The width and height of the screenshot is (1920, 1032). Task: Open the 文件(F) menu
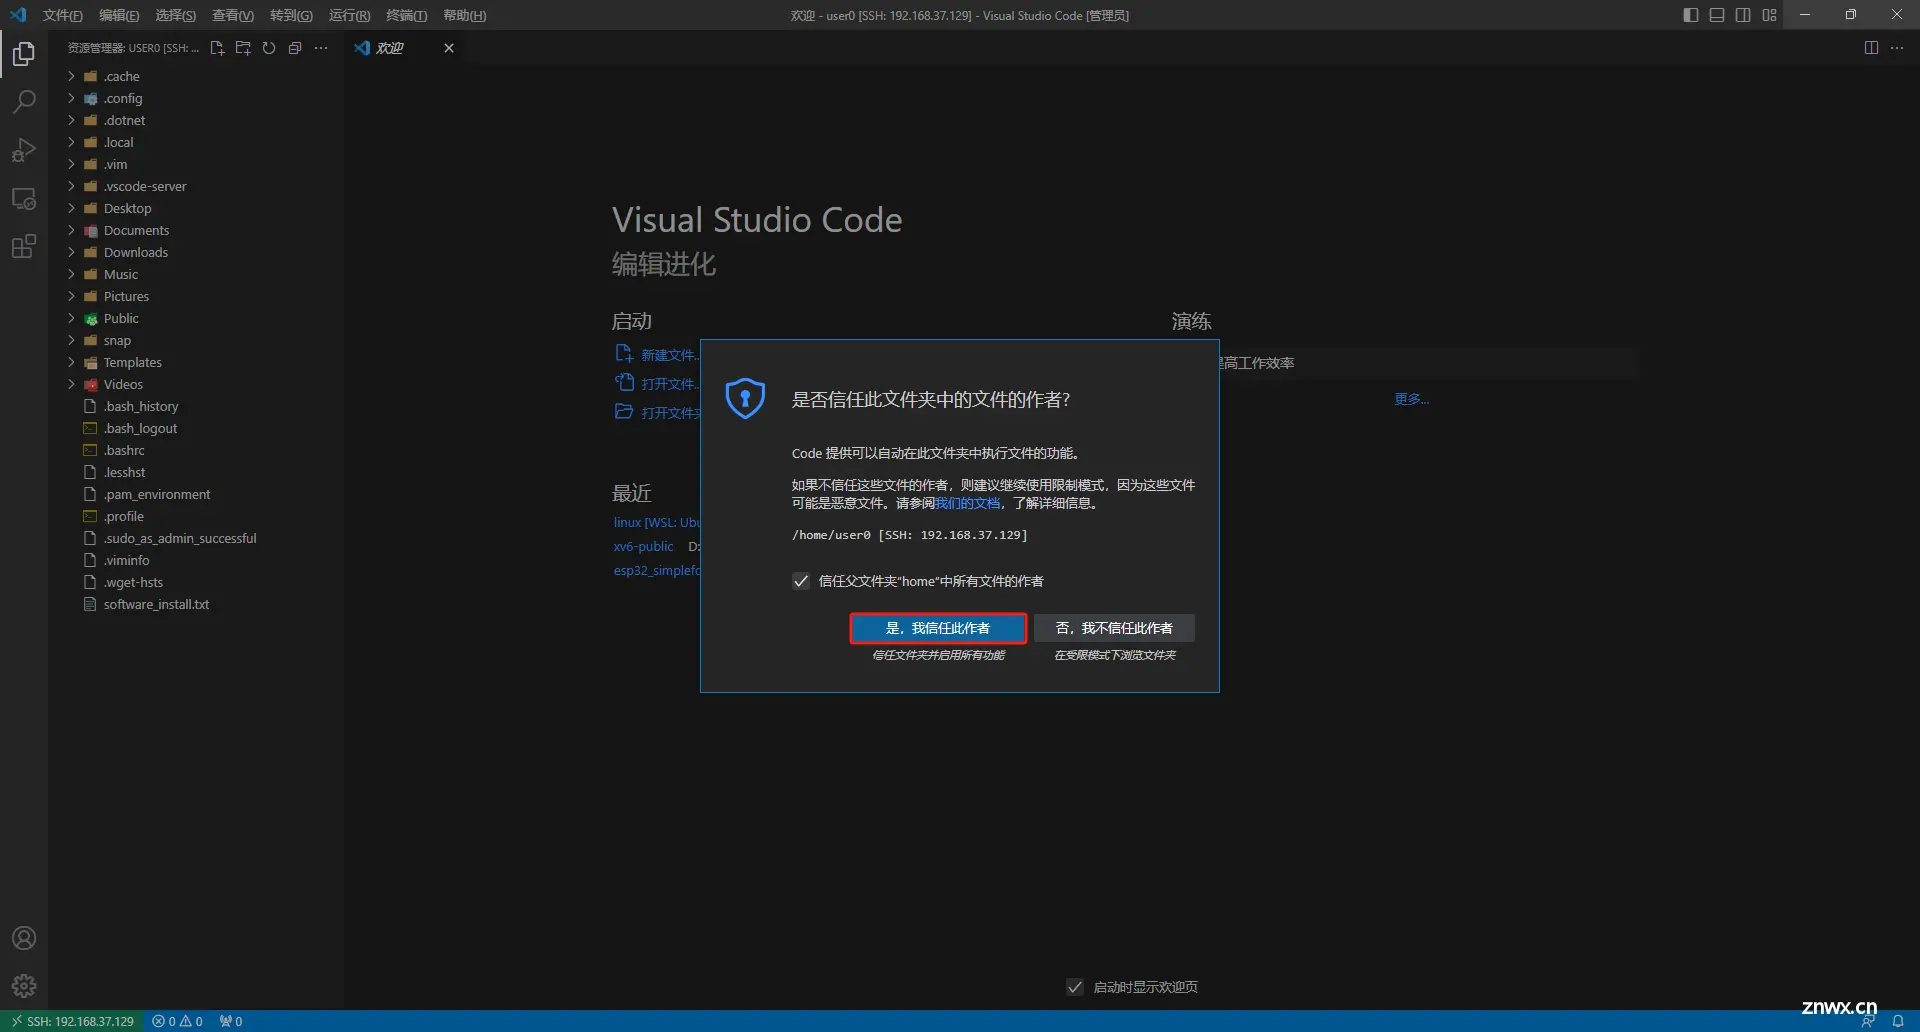coord(62,15)
